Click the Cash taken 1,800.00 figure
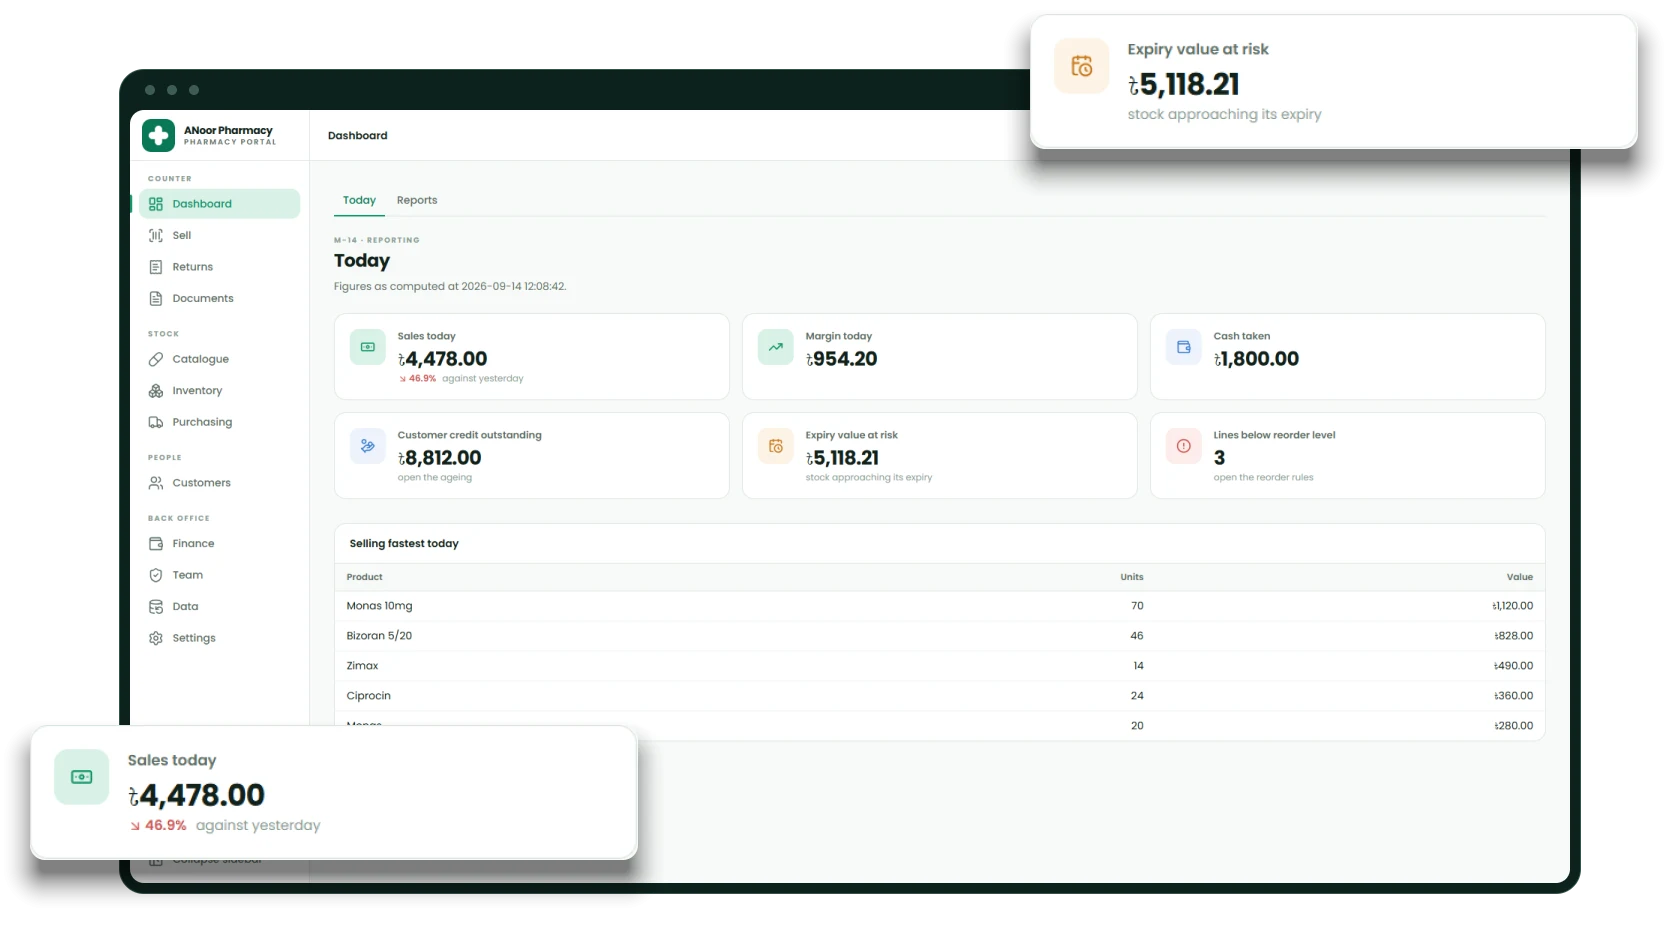This screenshot has height=940, width=1680. coord(1256,359)
